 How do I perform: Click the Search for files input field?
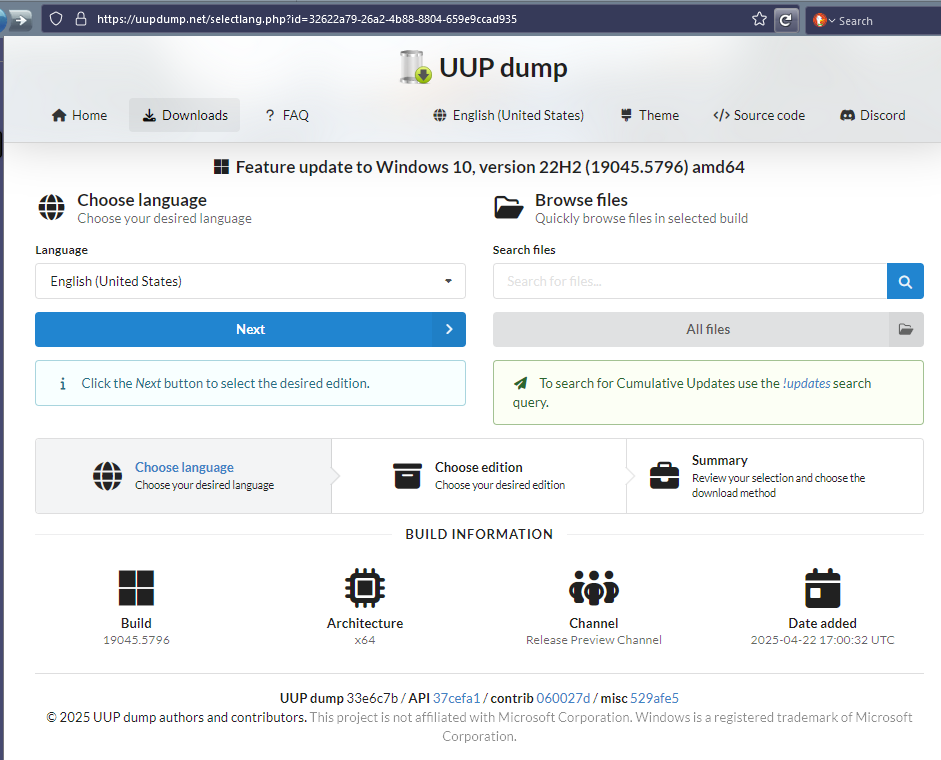690,281
